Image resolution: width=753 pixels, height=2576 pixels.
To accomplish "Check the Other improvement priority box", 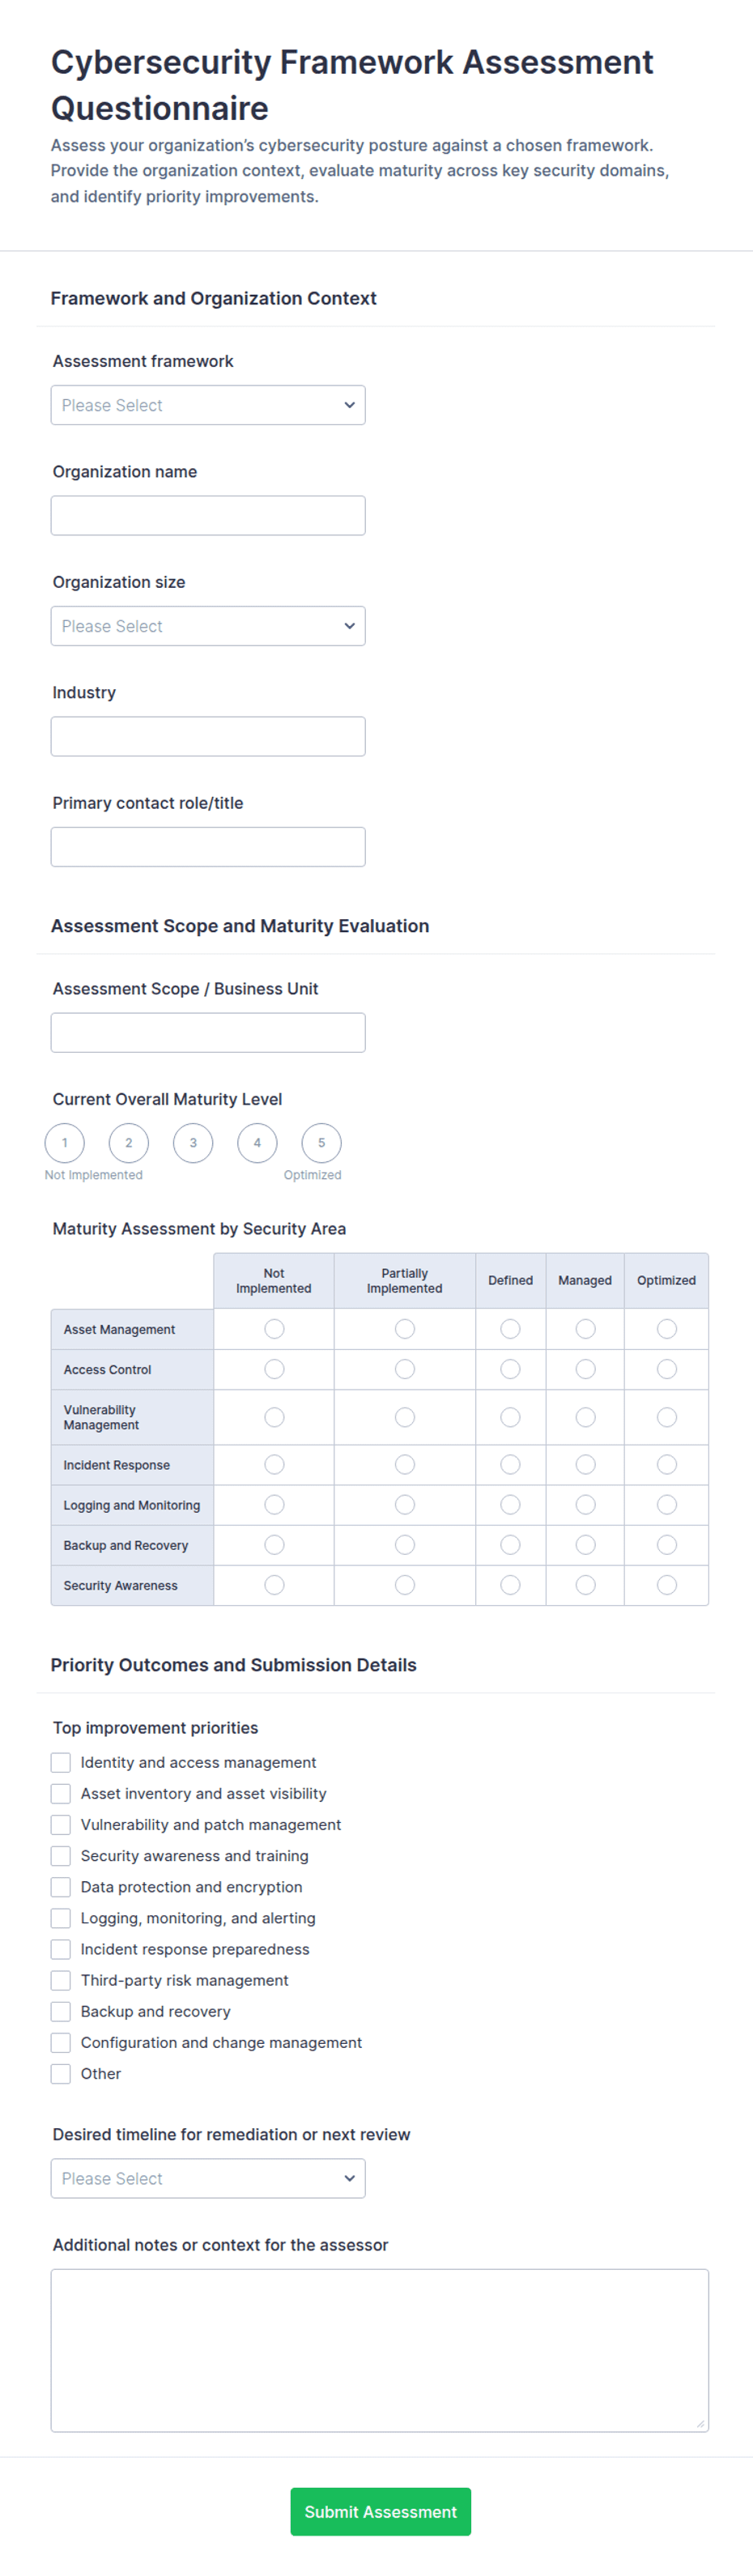I will pyautogui.click(x=61, y=2073).
